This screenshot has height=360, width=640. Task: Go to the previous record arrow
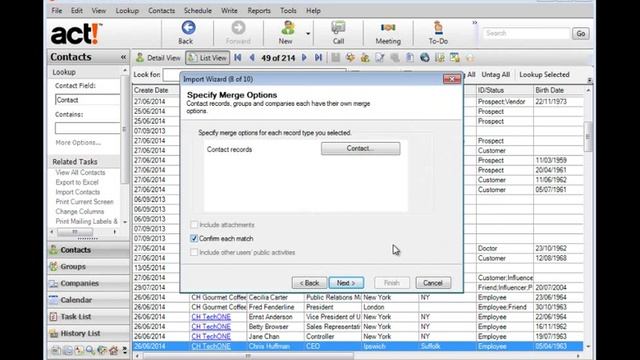point(252,58)
